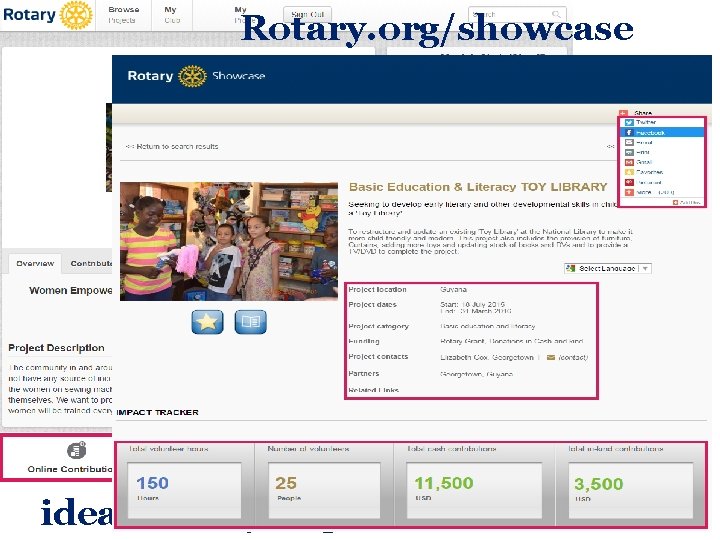
Task: Click the Project Description heading in ideas page
Action: [x=56, y=348]
